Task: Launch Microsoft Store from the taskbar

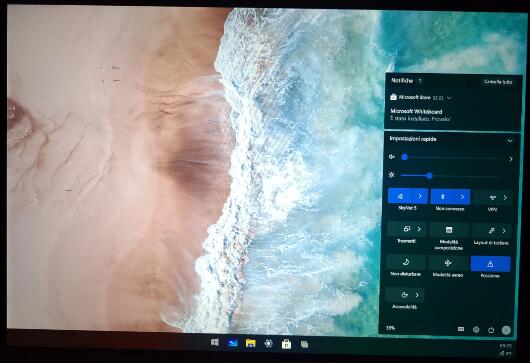Action: pyautogui.click(x=286, y=344)
